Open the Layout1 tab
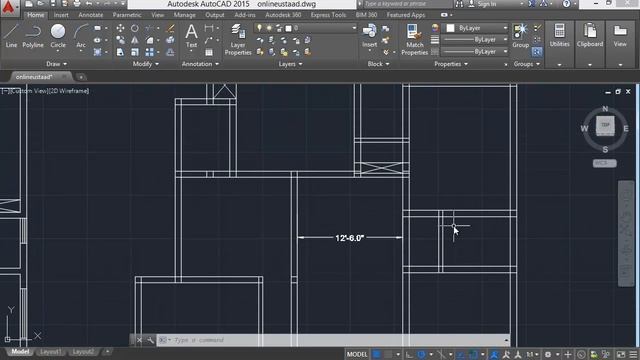Screen dimensions: 640x360 coord(51,352)
